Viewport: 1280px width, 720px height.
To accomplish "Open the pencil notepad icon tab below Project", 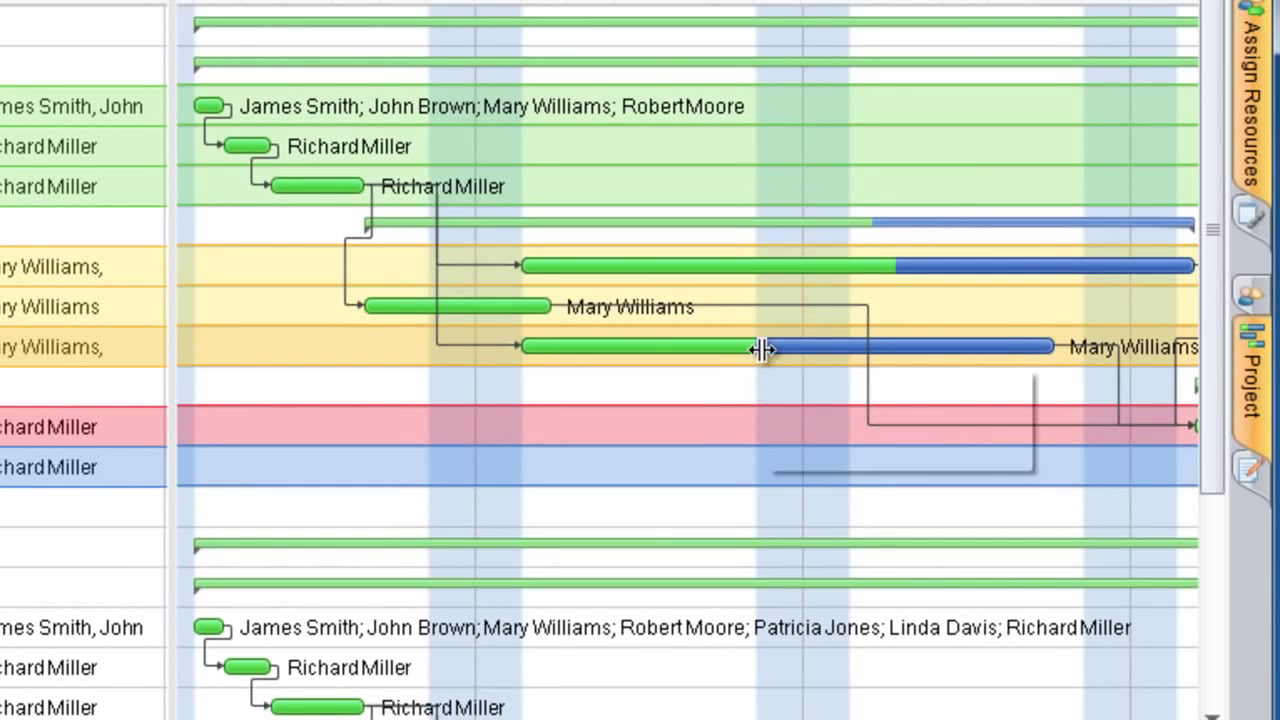I will tap(1250, 468).
